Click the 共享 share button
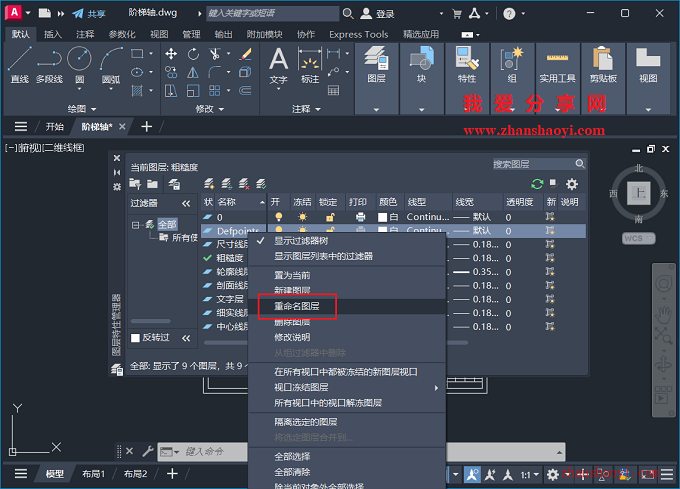 click(88, 13)
